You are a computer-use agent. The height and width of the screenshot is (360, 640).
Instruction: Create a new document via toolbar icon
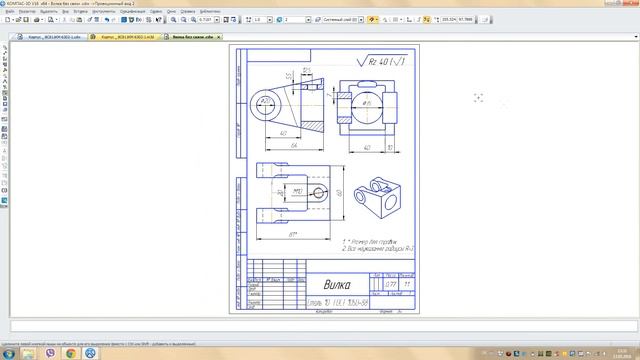(7, 20)
